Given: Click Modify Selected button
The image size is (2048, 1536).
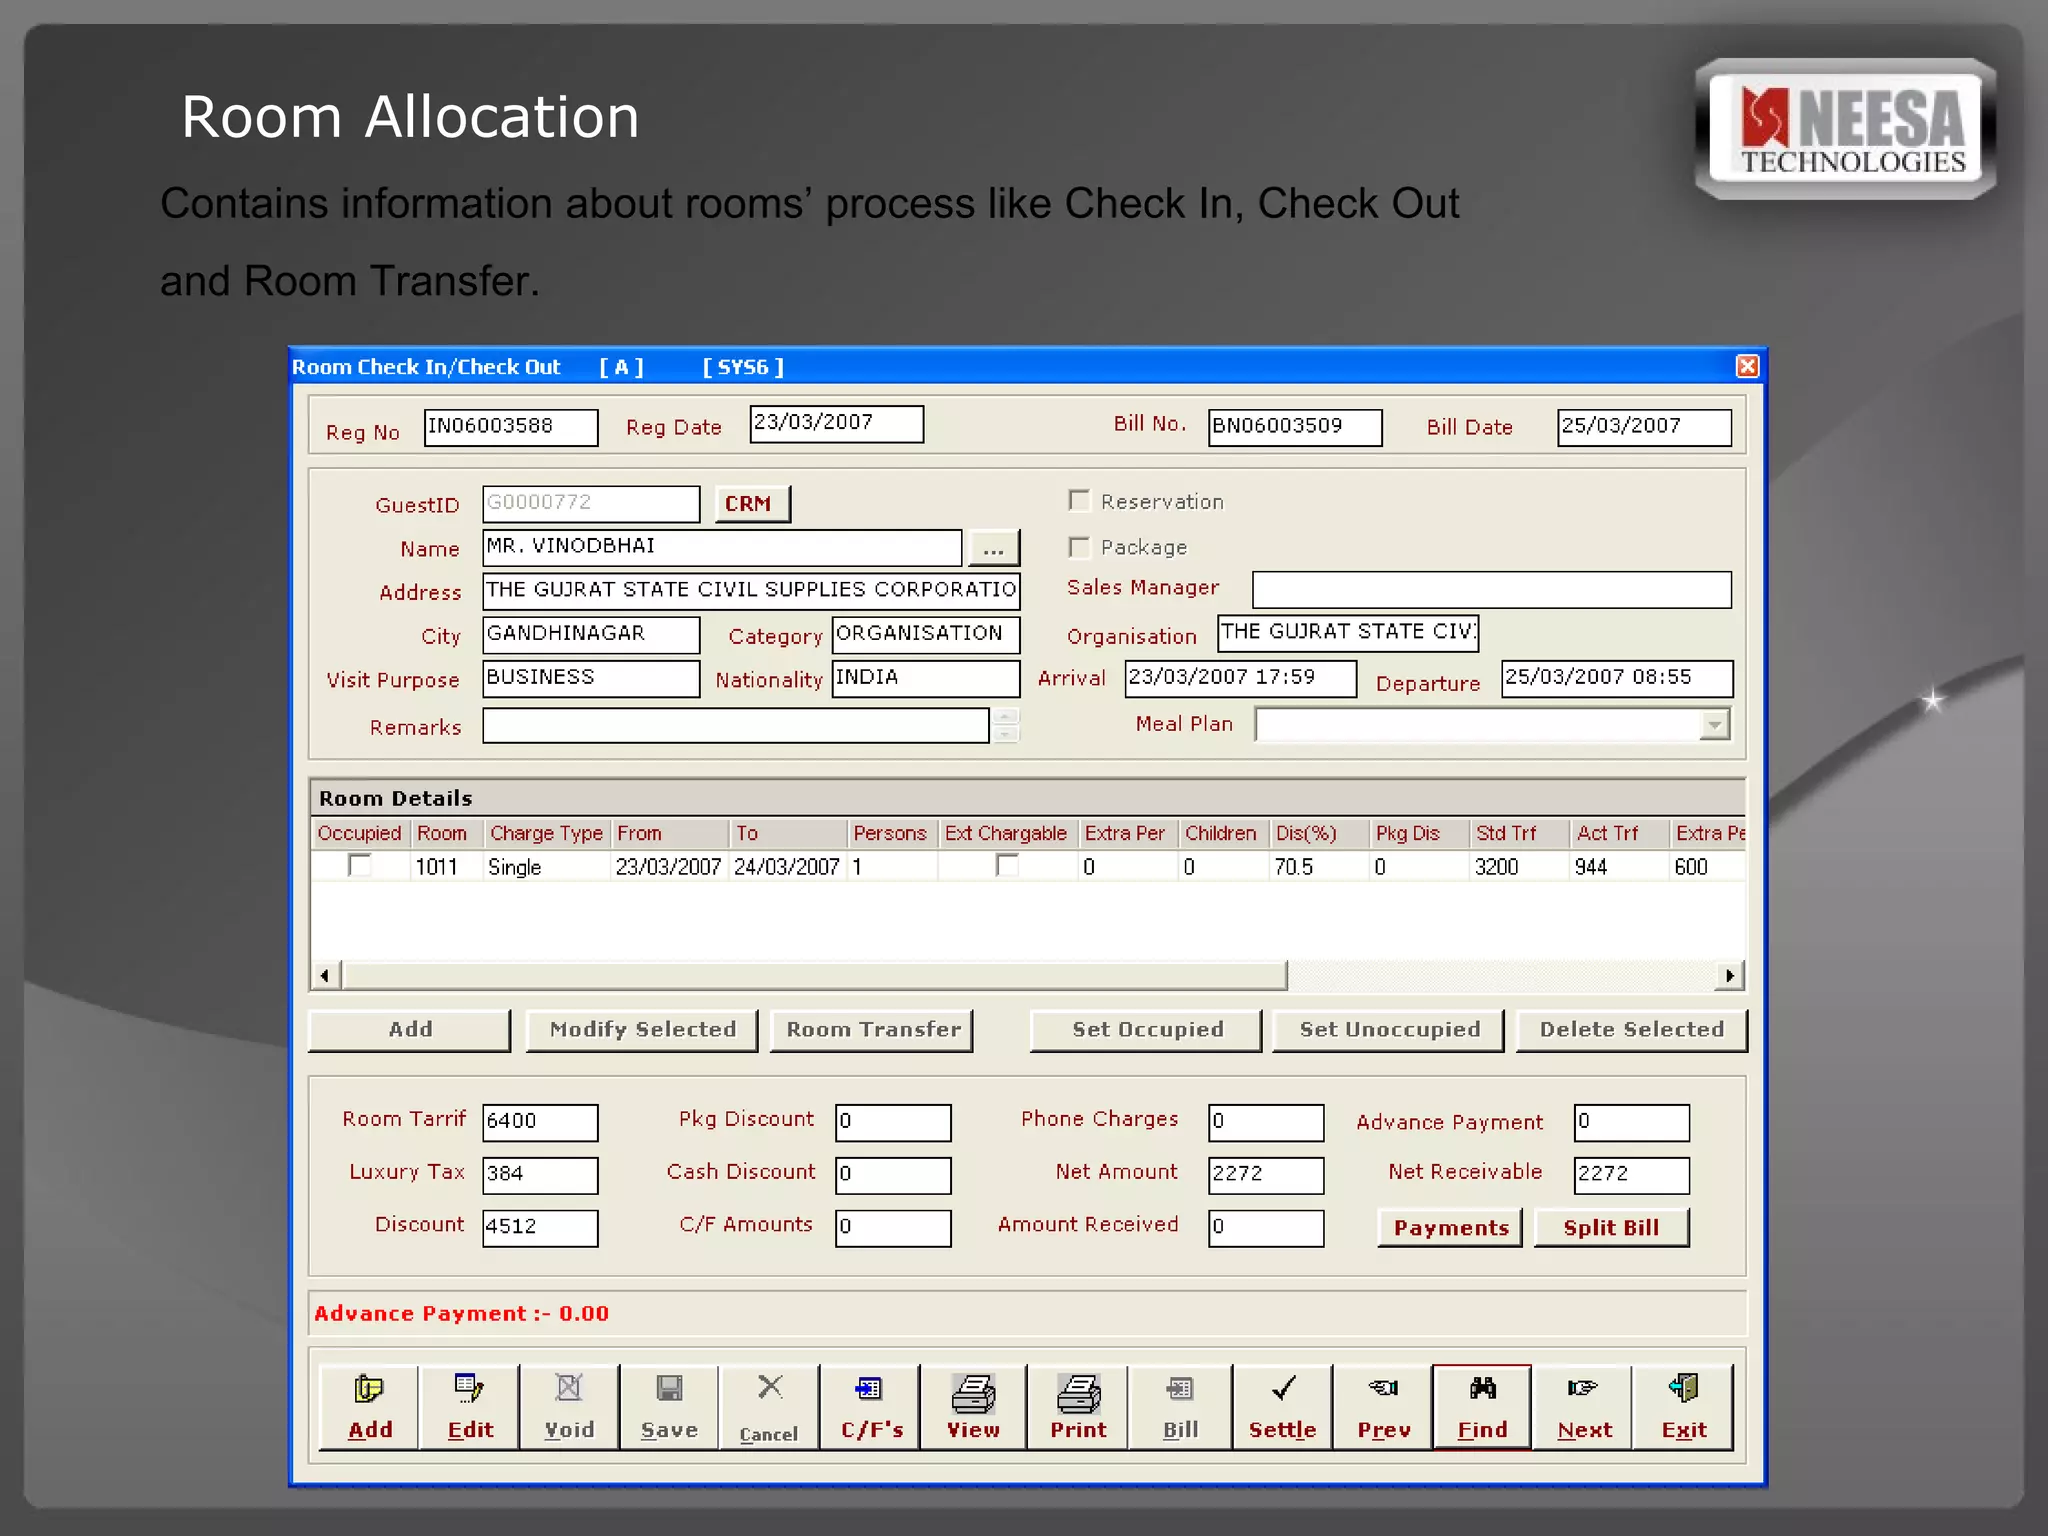Looking at the screenshot, I should pyautogui.click(x=642, y=1029).
